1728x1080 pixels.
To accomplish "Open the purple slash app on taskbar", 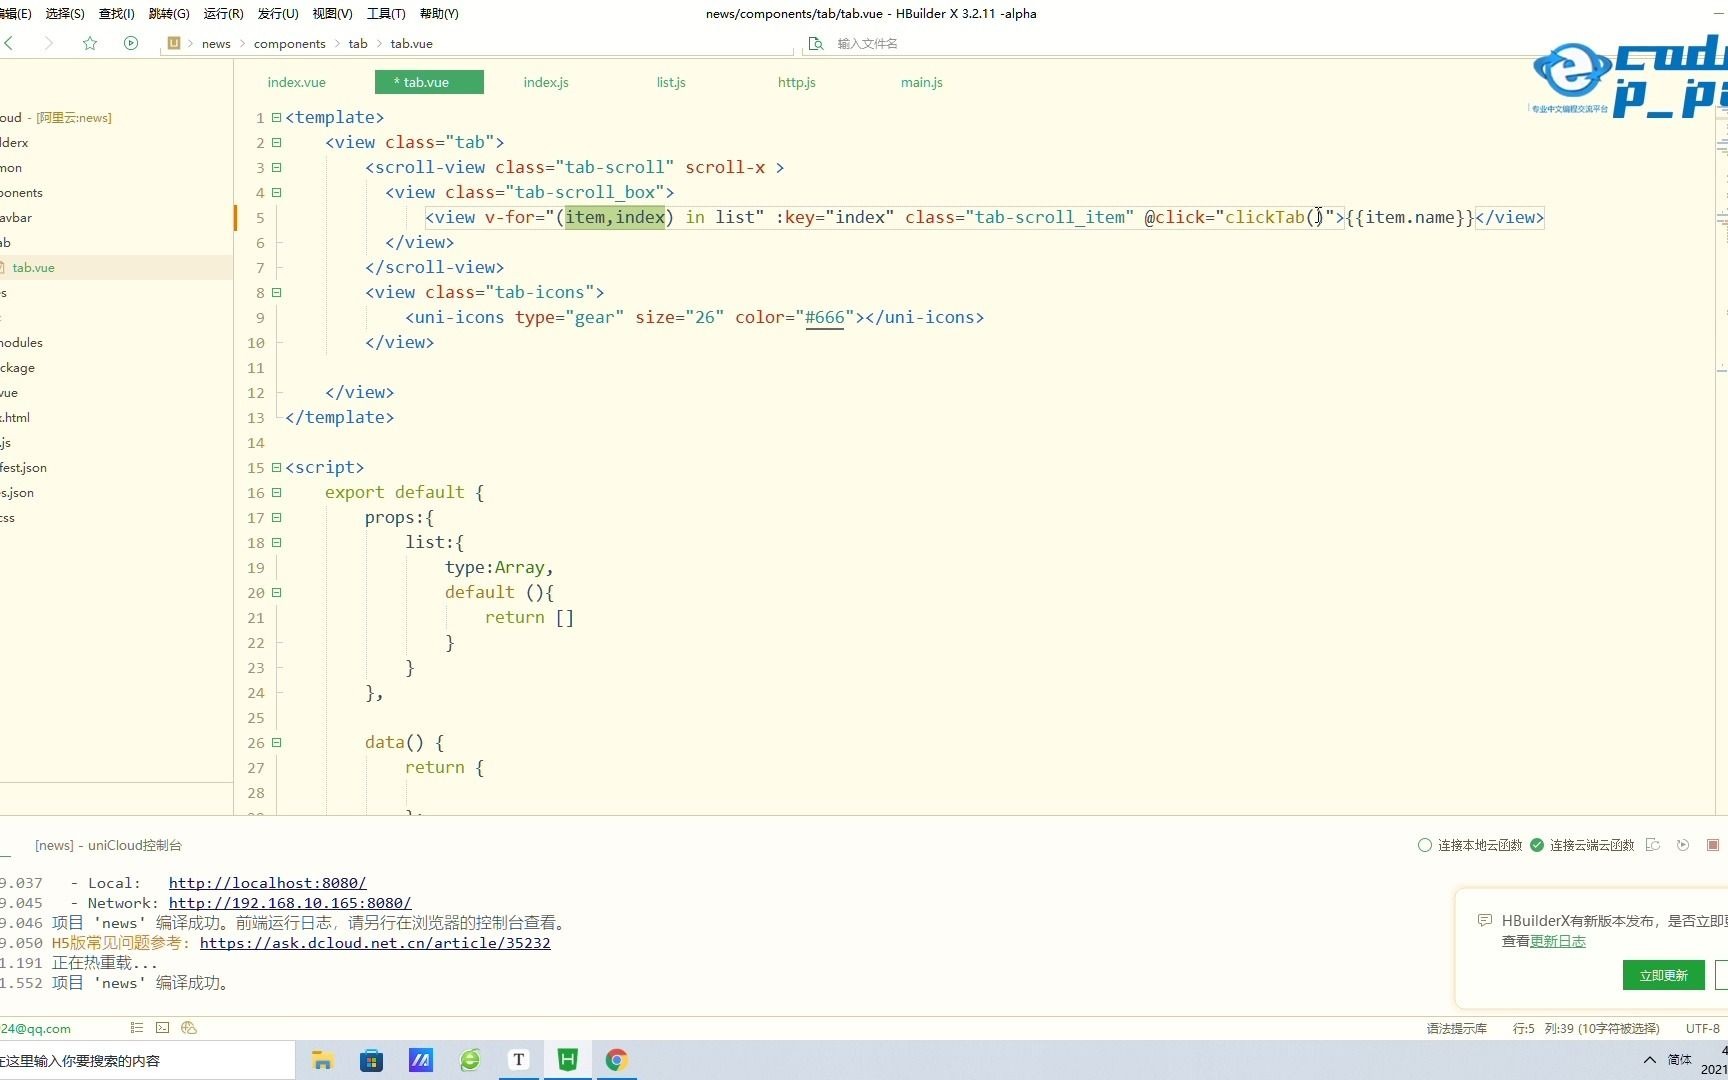I will click(421, 1060).
